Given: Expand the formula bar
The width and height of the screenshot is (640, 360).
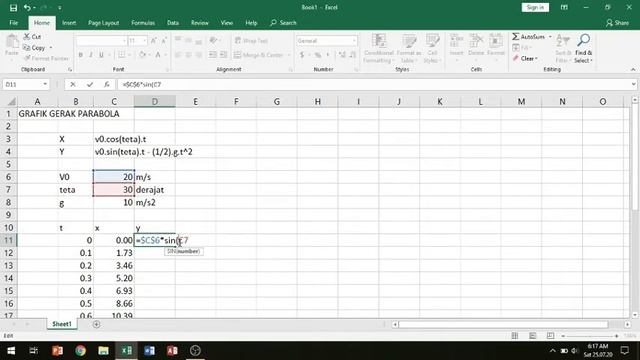Looking at the screenshot, I should [633, 84].
